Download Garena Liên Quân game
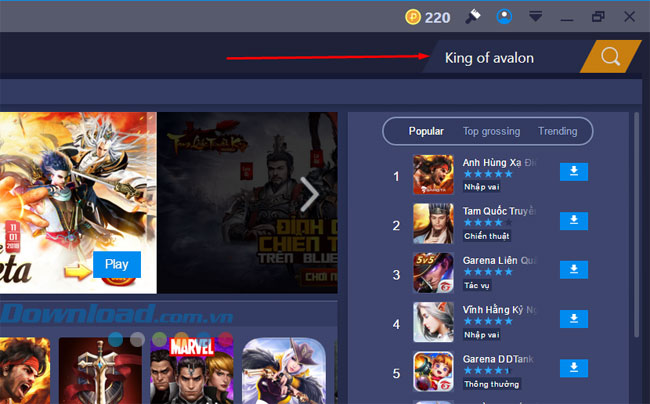Screen dimensions: 650x404 (x=573, y=270)
